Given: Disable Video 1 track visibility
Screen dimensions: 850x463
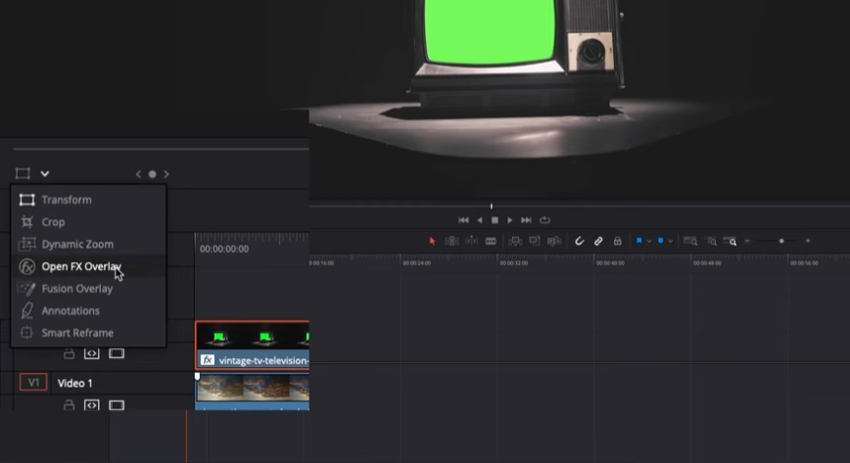Looking at the screenshot, I should click(117, 405).
